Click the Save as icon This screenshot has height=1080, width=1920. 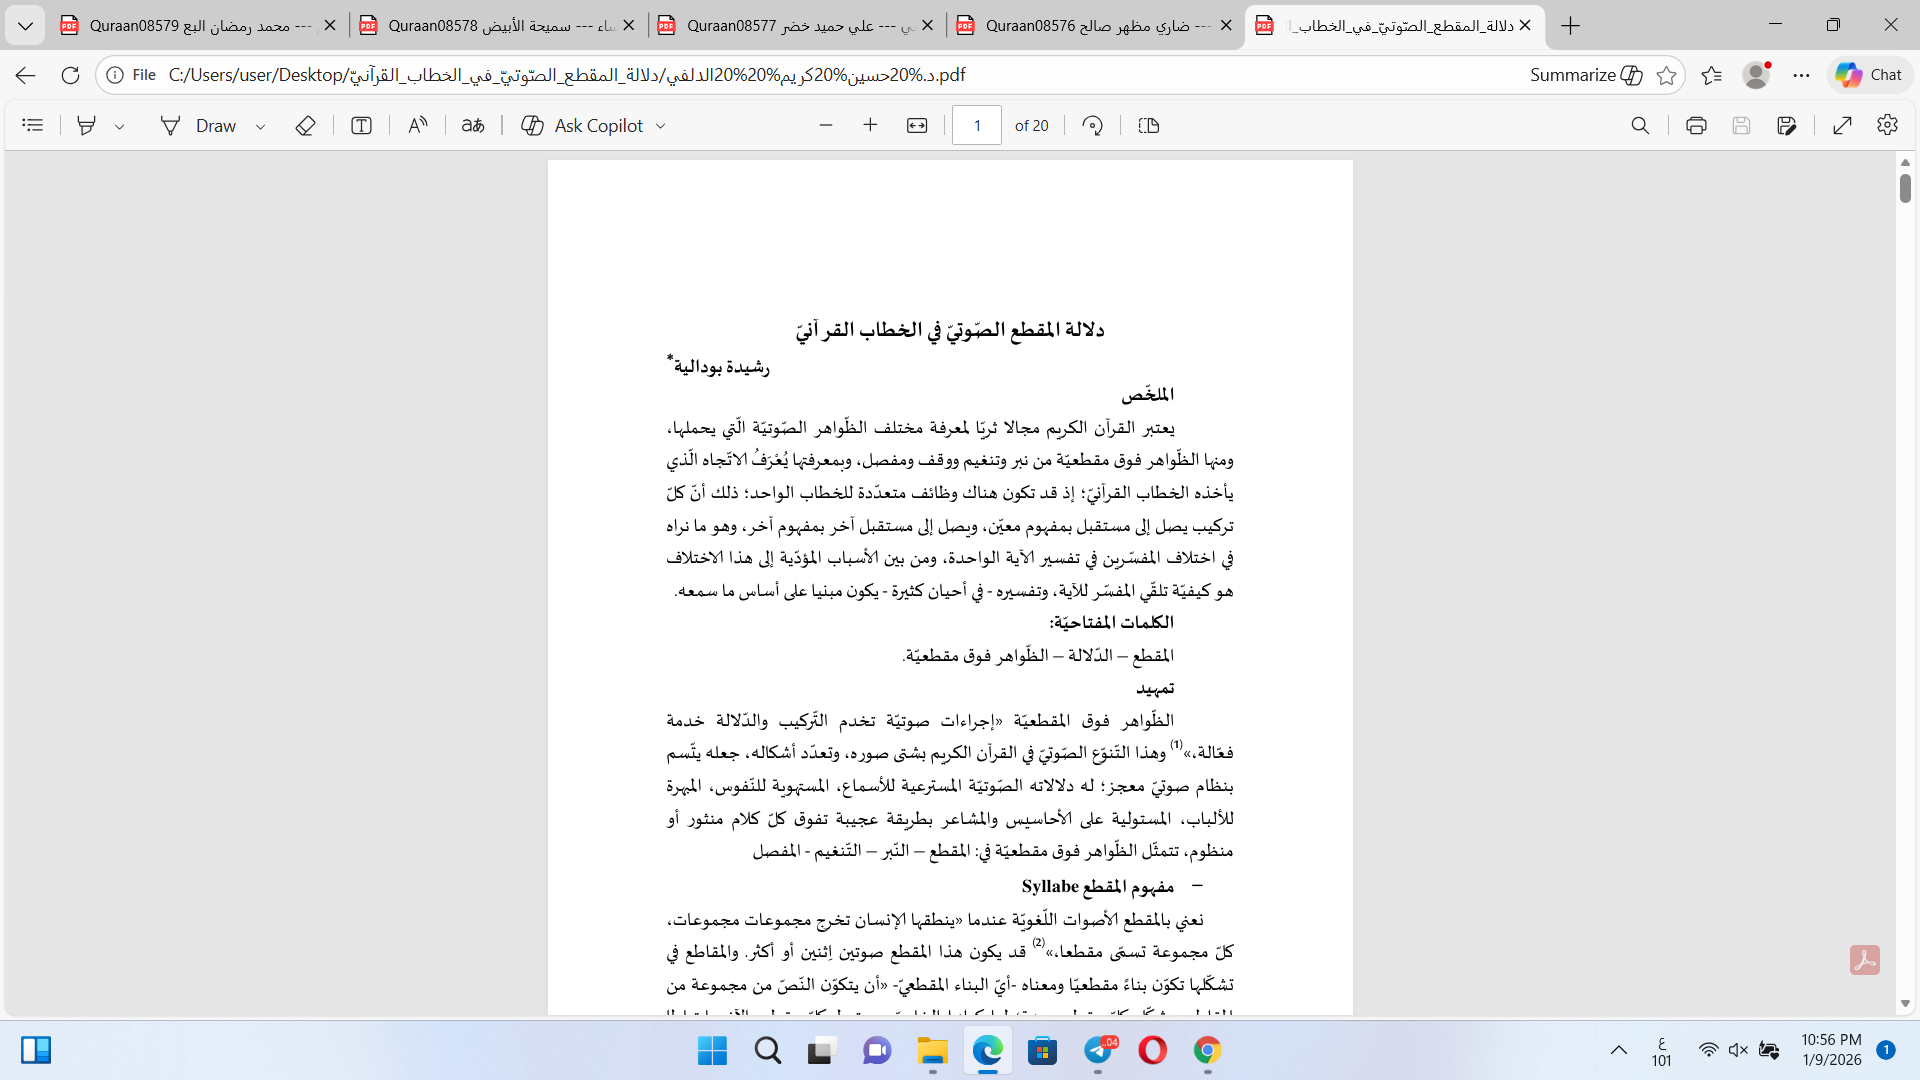point(1787,125)
